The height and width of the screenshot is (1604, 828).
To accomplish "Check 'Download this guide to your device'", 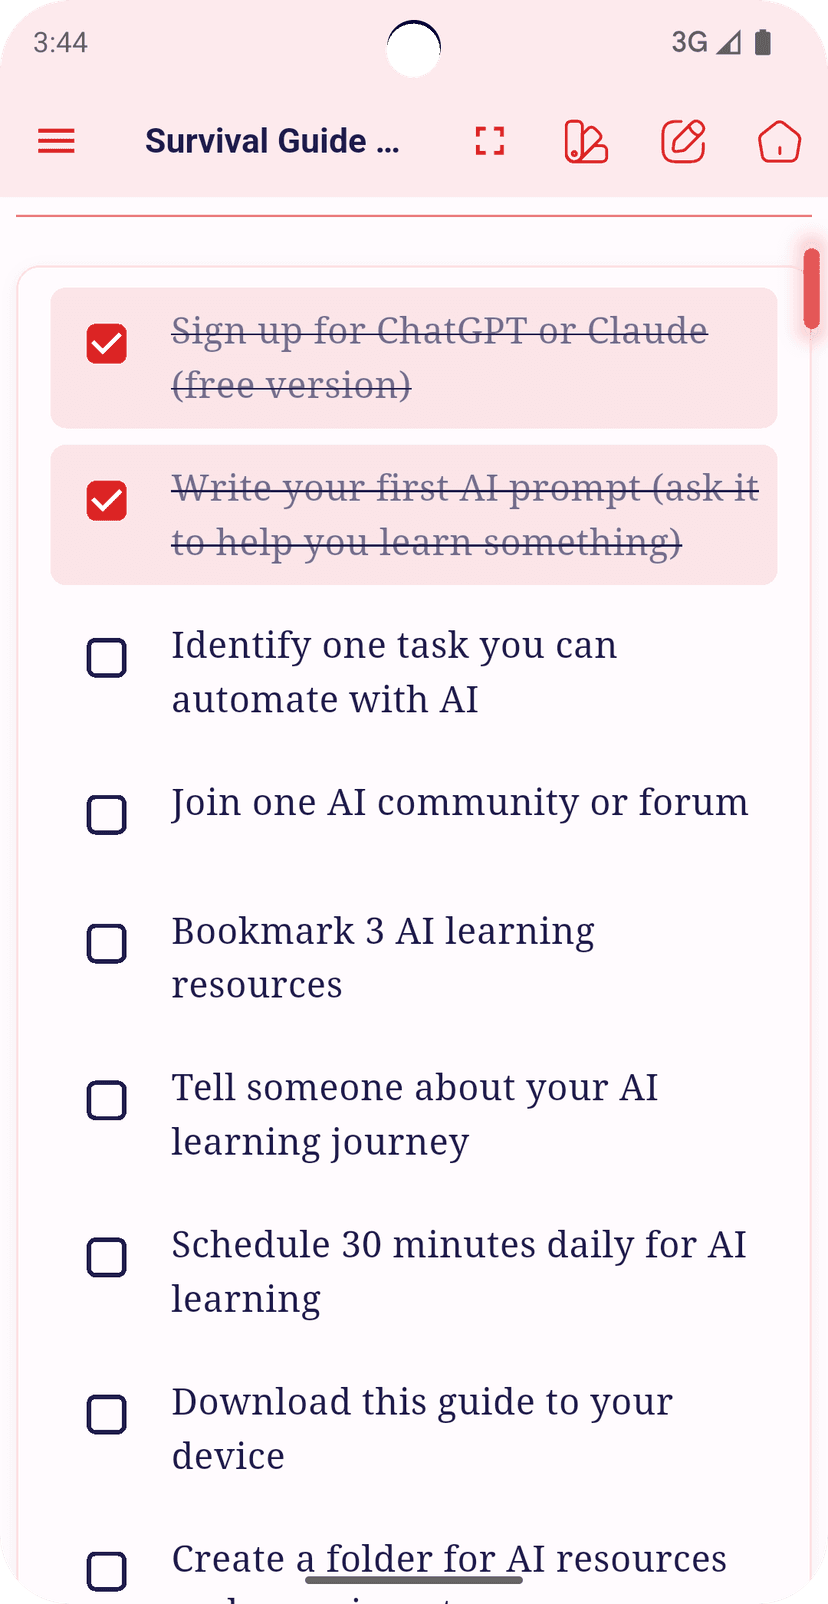I will [x=106, y=1415].
